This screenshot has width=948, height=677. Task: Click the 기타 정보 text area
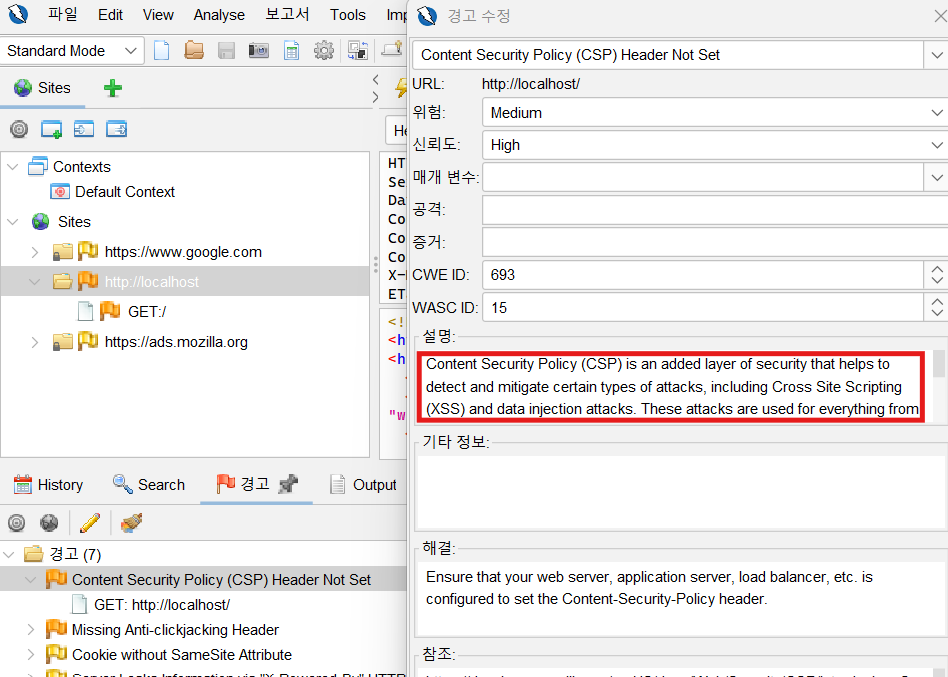(680, 491)
